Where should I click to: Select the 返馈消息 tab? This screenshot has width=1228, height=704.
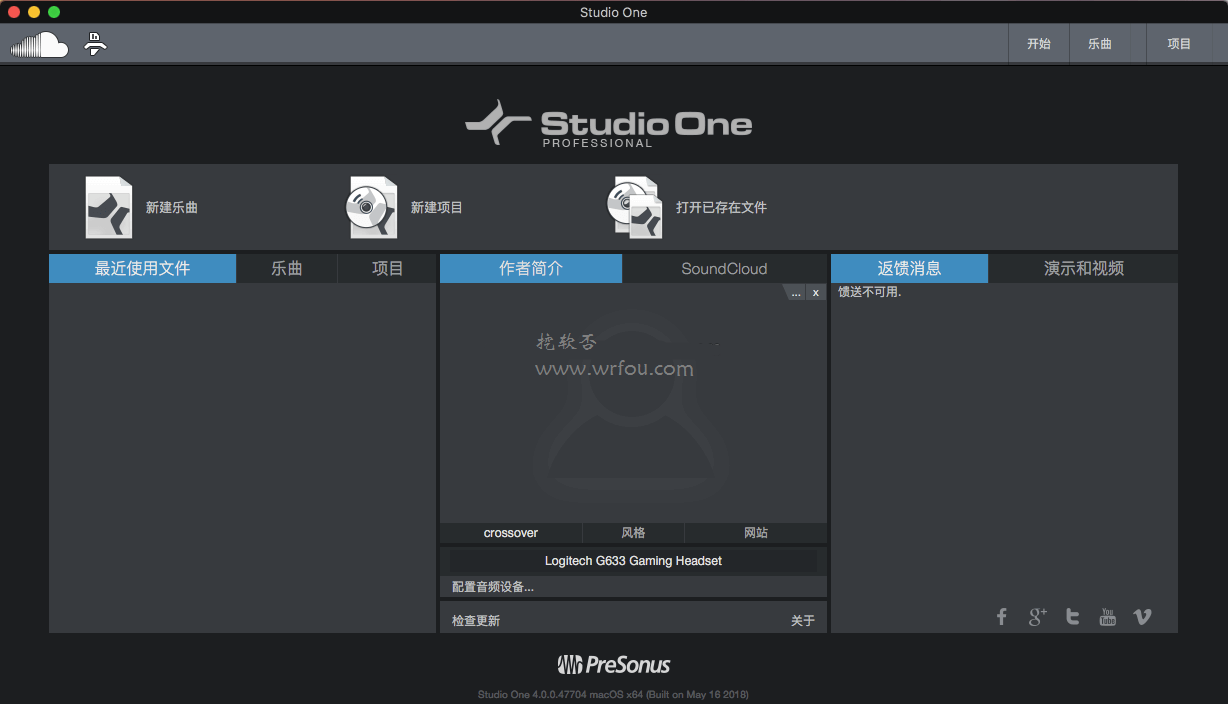909,268
